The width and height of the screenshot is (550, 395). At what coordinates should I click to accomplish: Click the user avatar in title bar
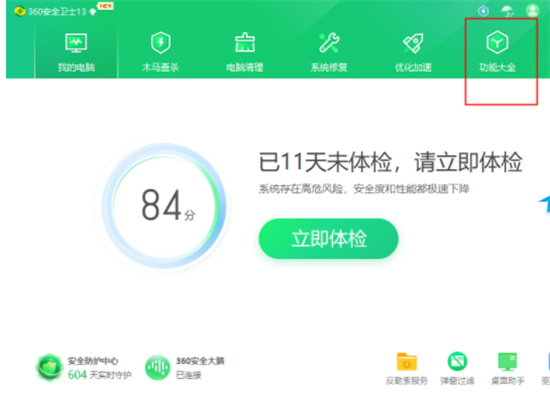point(532,10)
